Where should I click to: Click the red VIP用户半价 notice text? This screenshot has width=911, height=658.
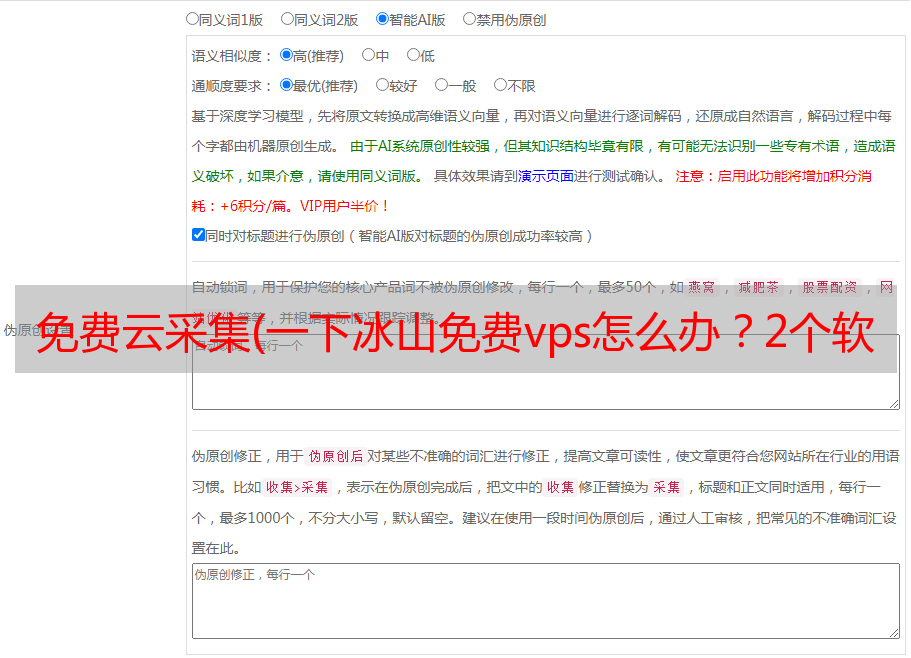coord(345,206)
